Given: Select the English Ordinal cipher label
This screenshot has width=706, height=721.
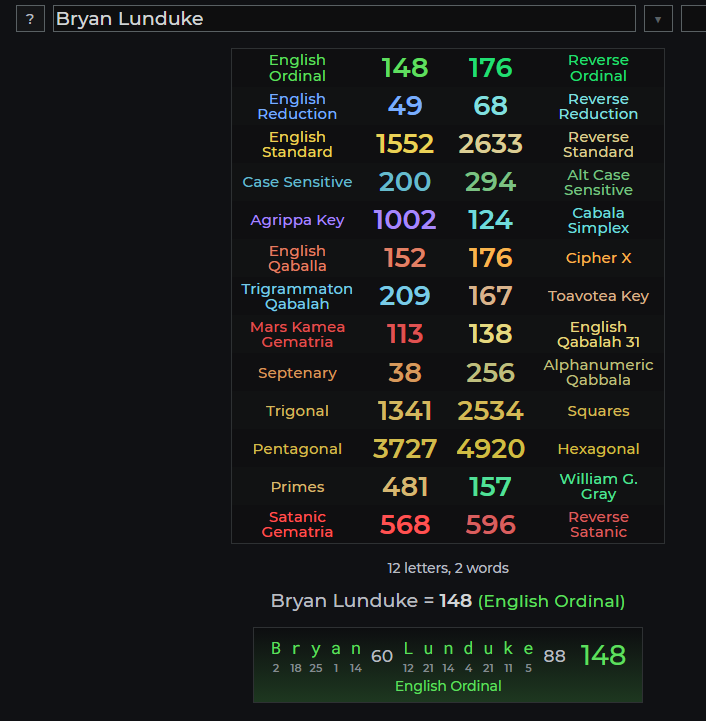Looking at the screenshot, I should pyautogui.click(x=297, y=68).
